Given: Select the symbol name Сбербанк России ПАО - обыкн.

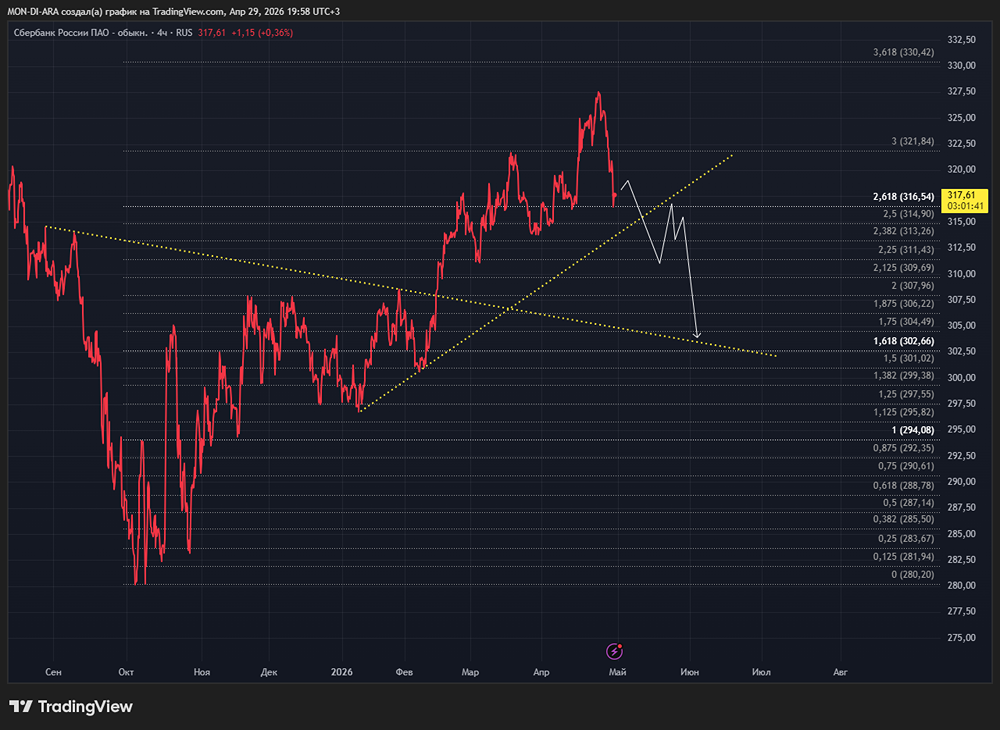Looking at the screenshot, I should click(x=81, y=33).
